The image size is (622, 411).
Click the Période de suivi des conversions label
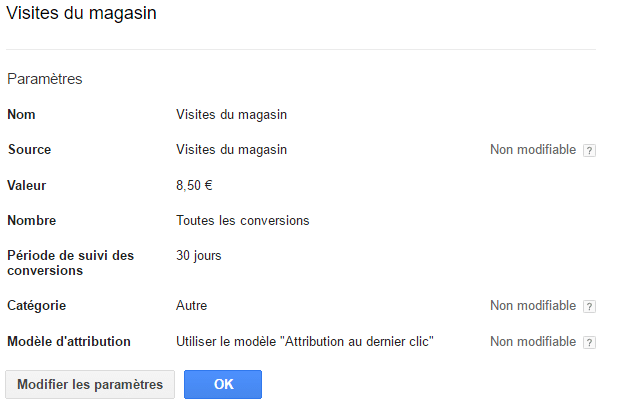71,263
